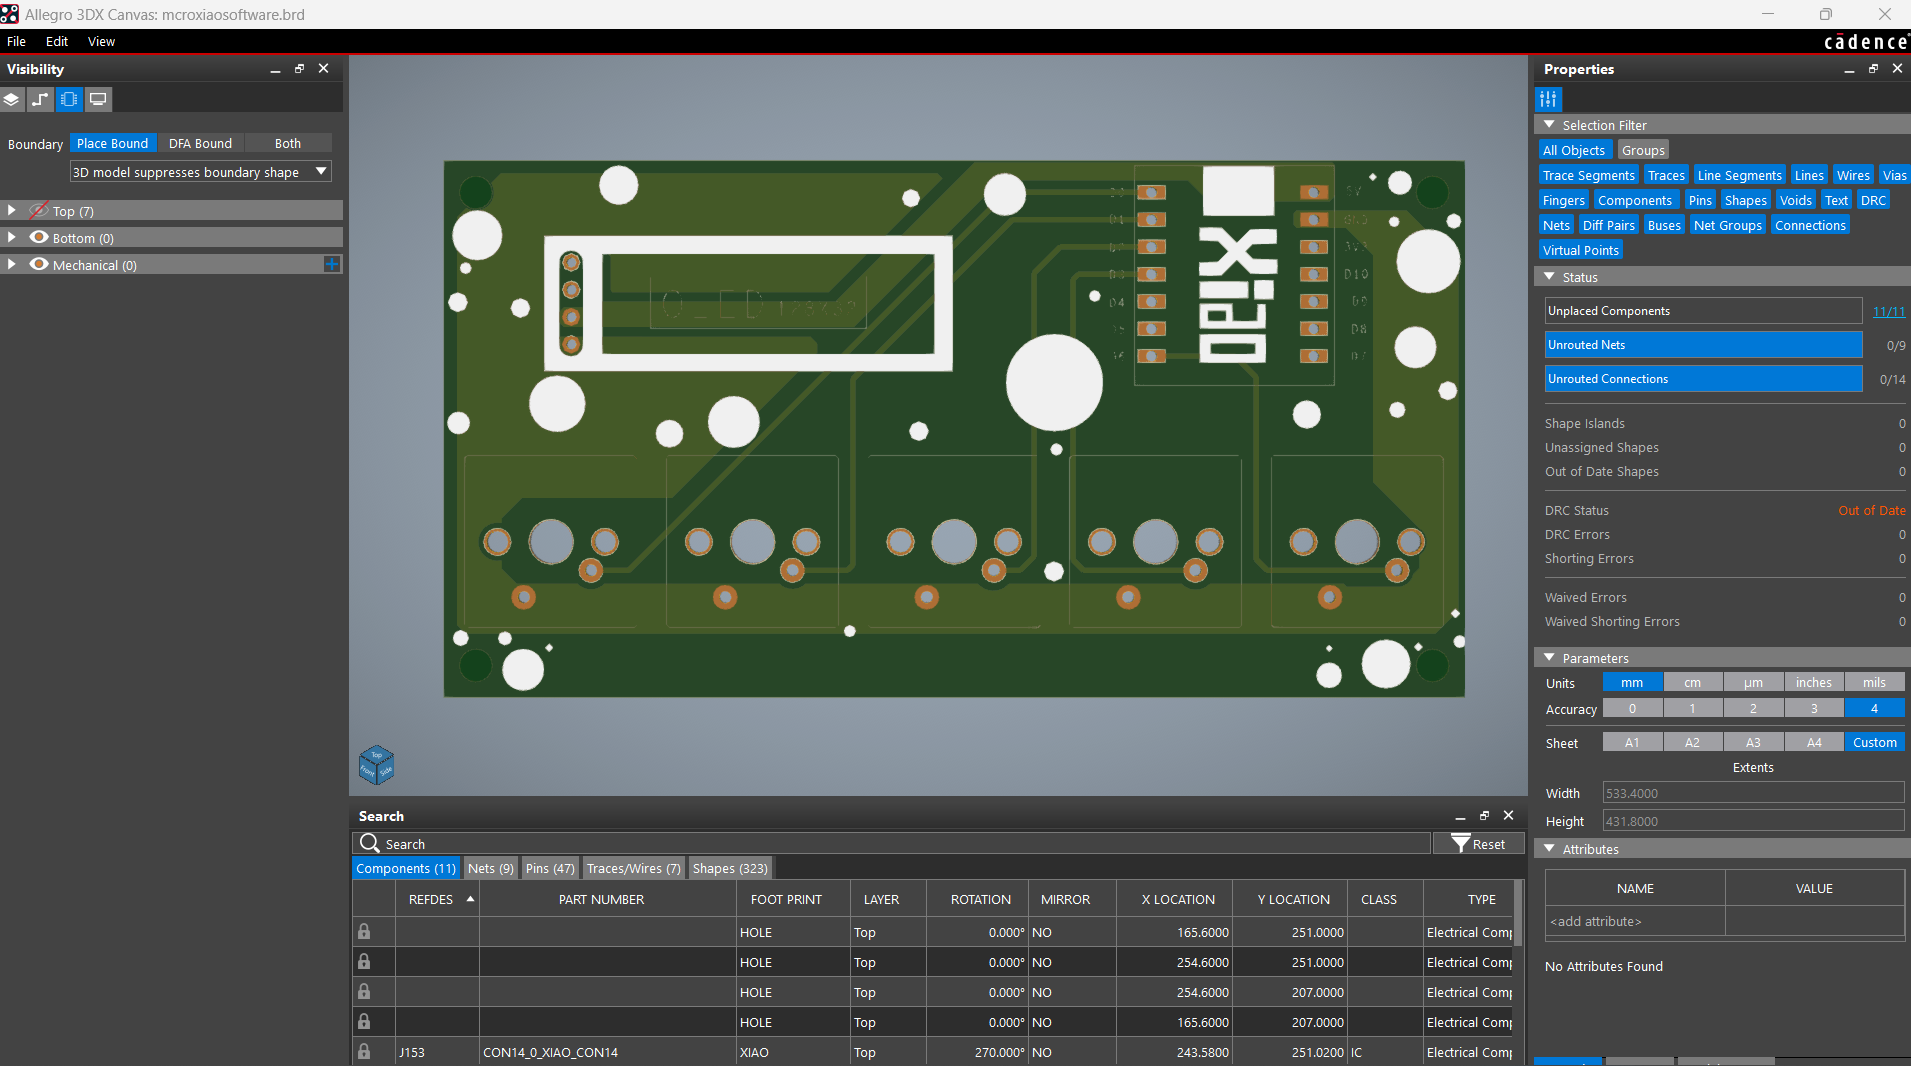The image size is (1911, 1066).
Task: Select the Components visibility tab icon
Action: (69, 99)
